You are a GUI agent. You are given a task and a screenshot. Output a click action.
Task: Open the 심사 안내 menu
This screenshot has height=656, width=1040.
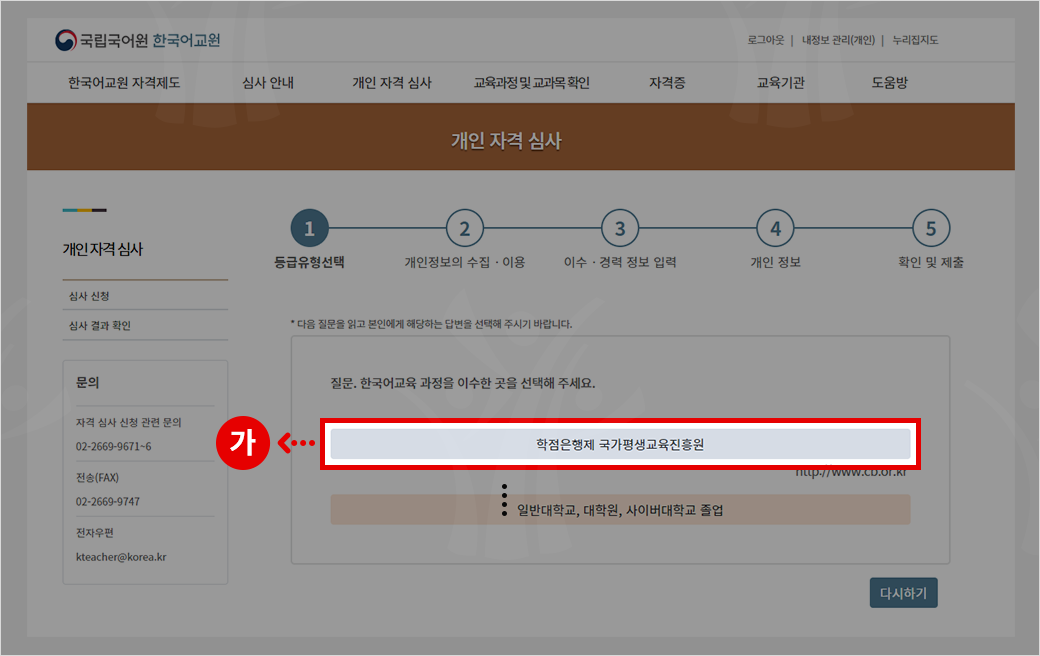click(x=268, y=83)
